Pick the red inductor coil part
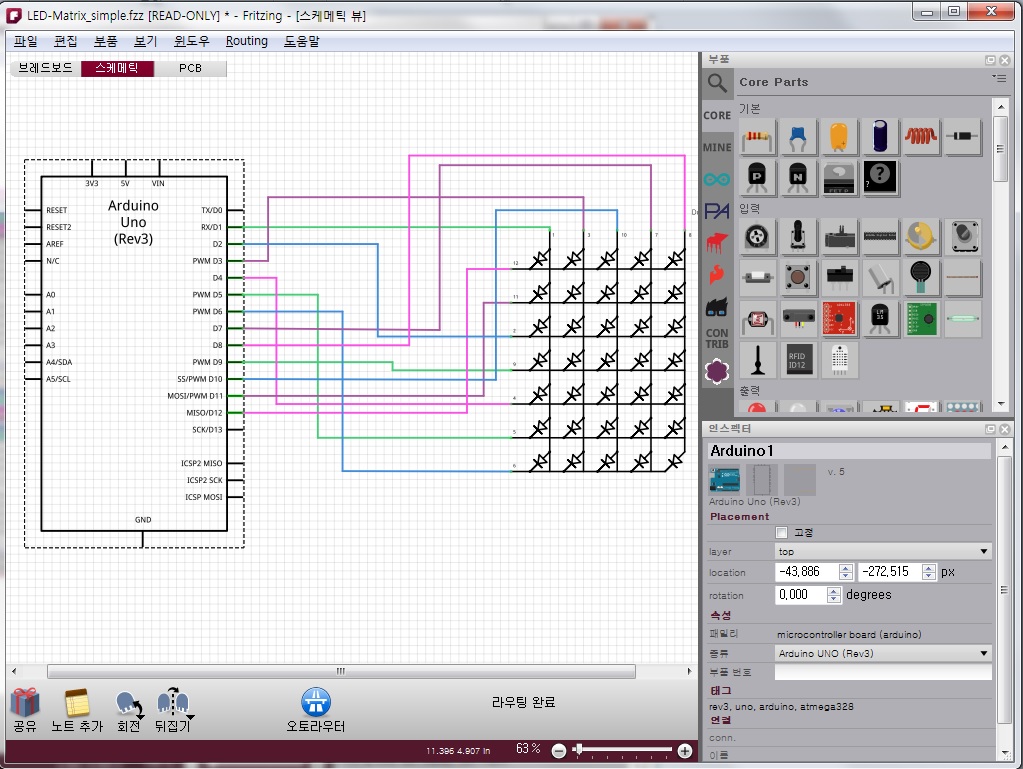Image resolution: width=1023 pixels, height=769 pixels. point(921,137)
